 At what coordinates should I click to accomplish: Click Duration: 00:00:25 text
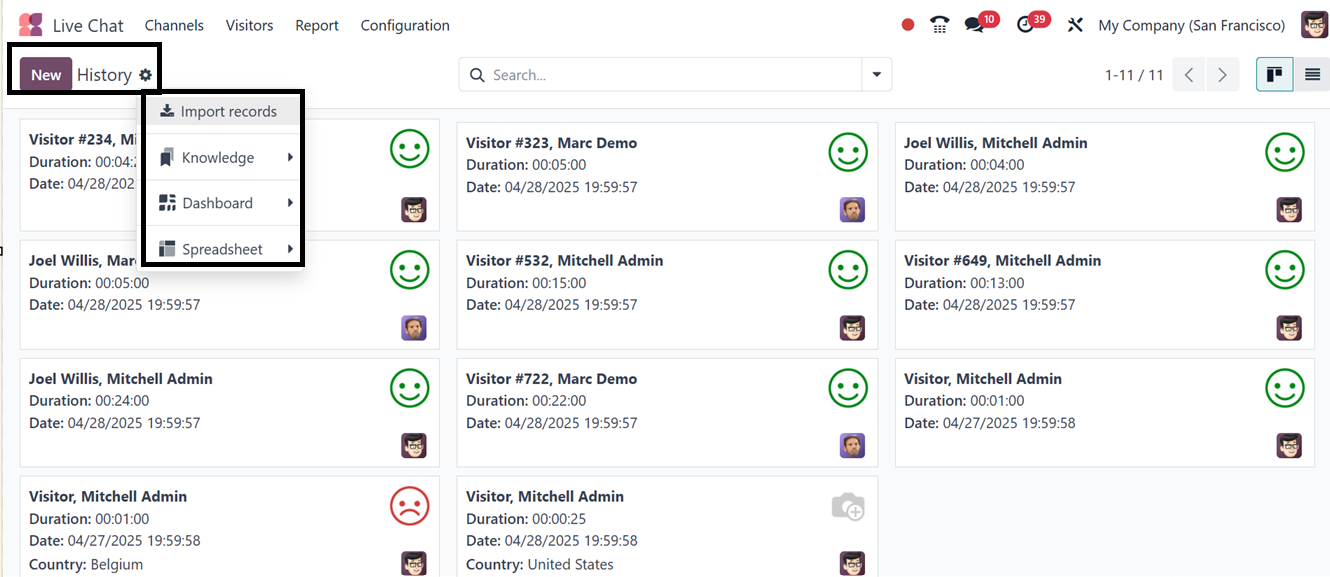click(x=526, y=519)
